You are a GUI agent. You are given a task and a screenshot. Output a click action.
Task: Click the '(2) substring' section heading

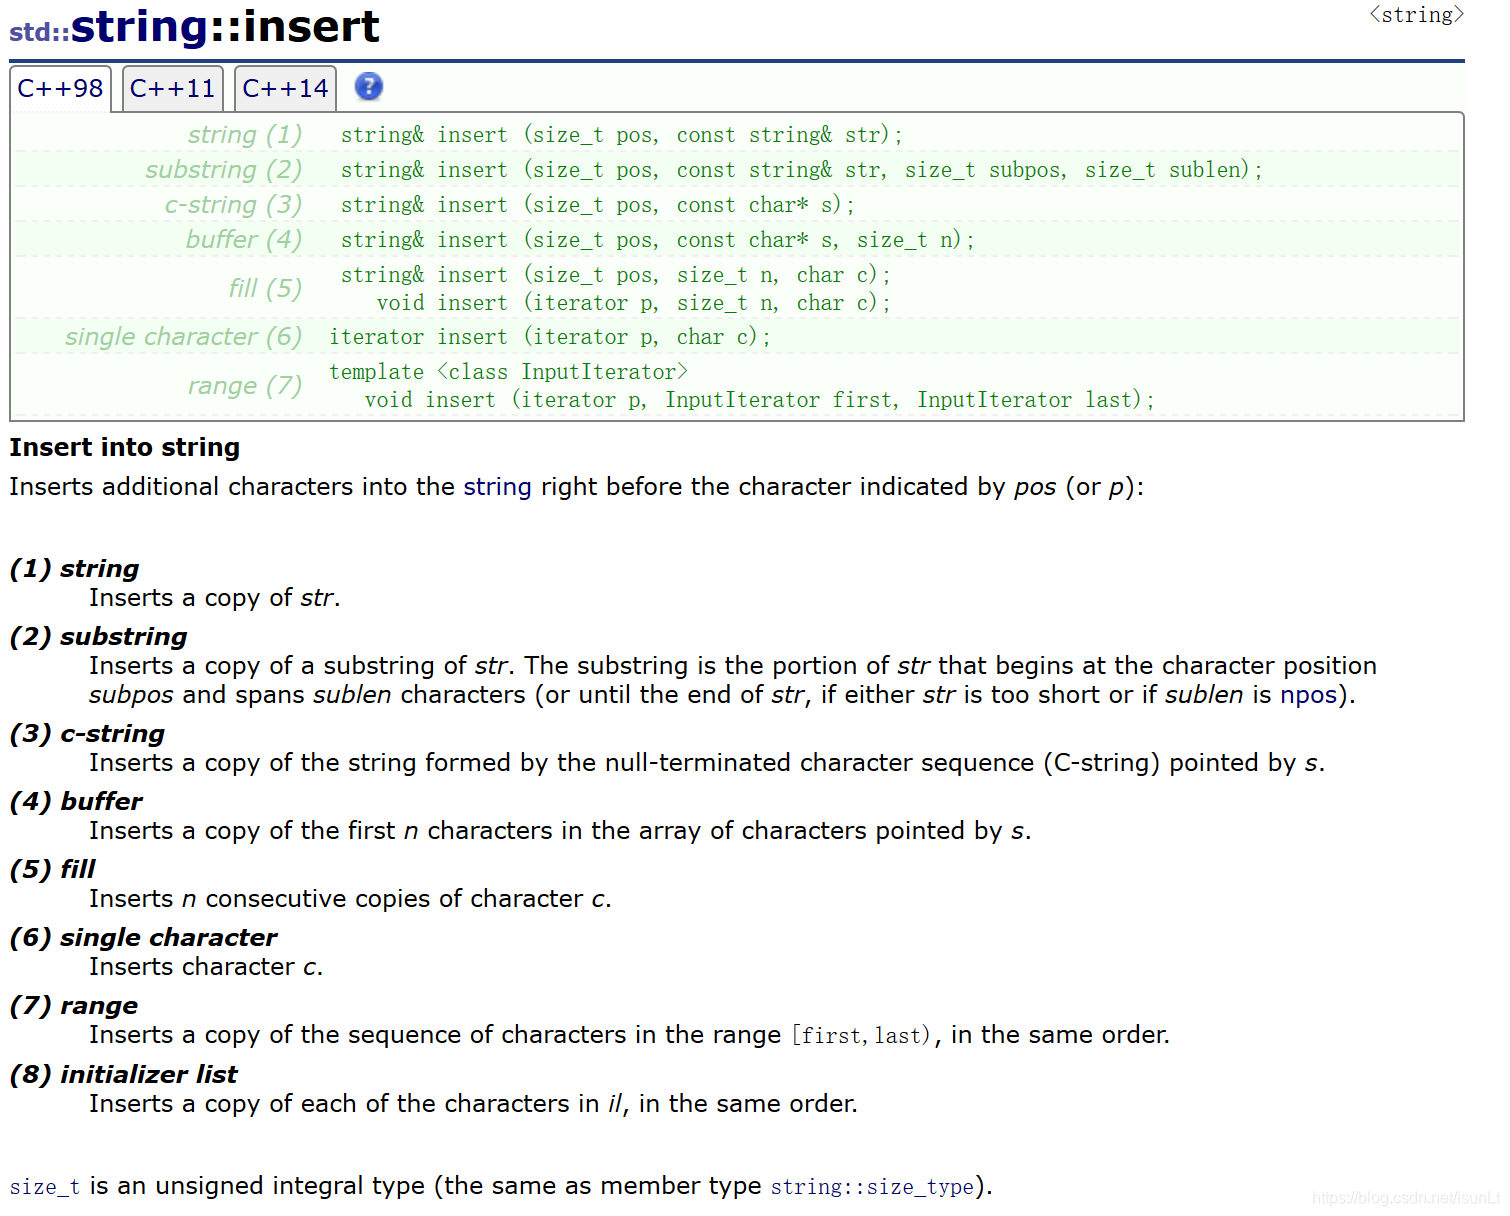tap(99, 637)
